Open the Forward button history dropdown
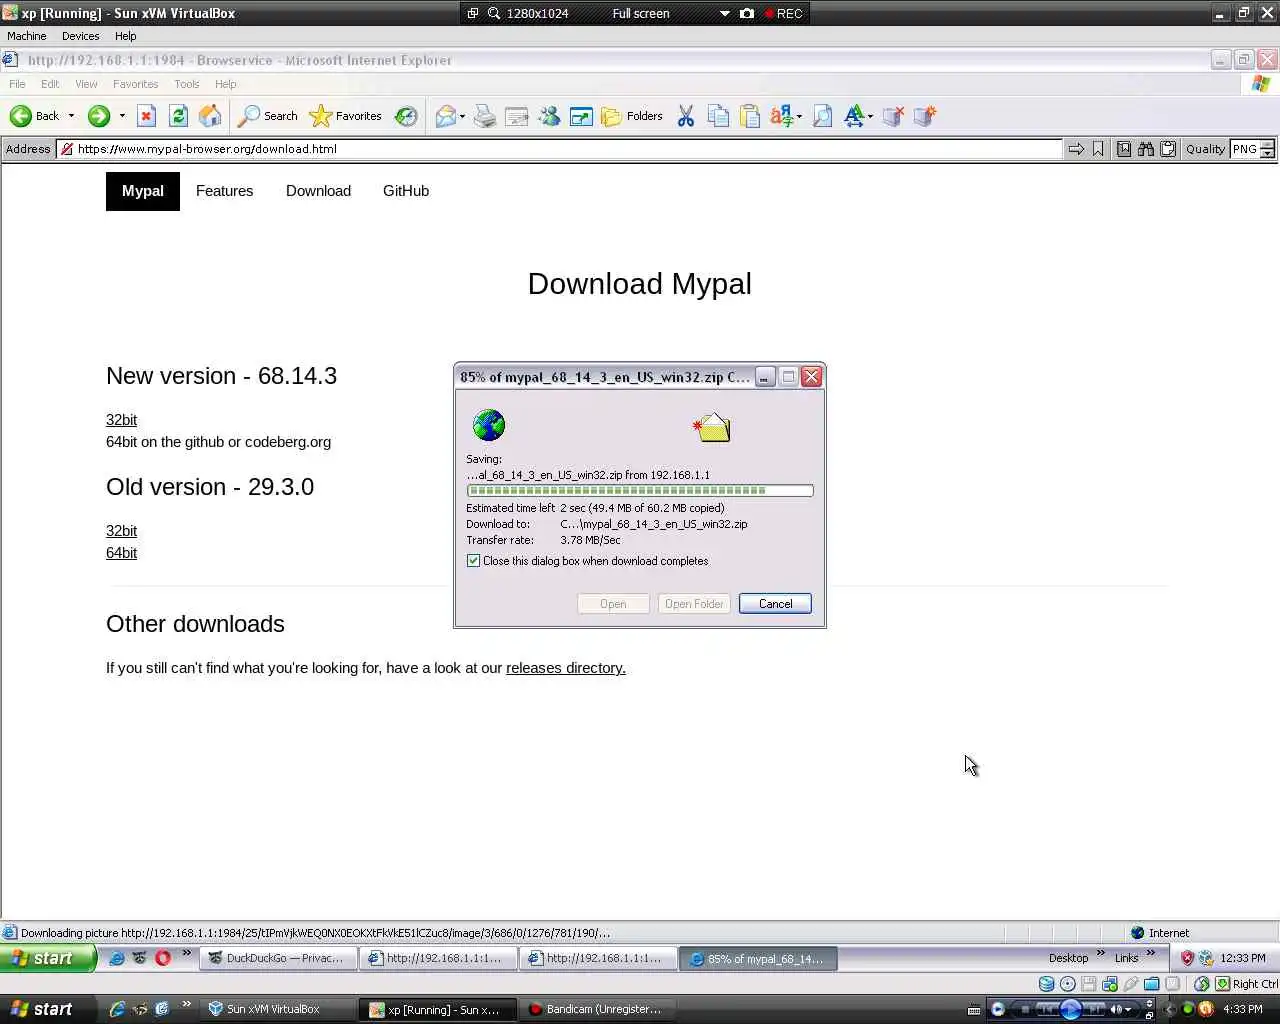Viewport: 1280px width, 1024px height. (122, 116)
